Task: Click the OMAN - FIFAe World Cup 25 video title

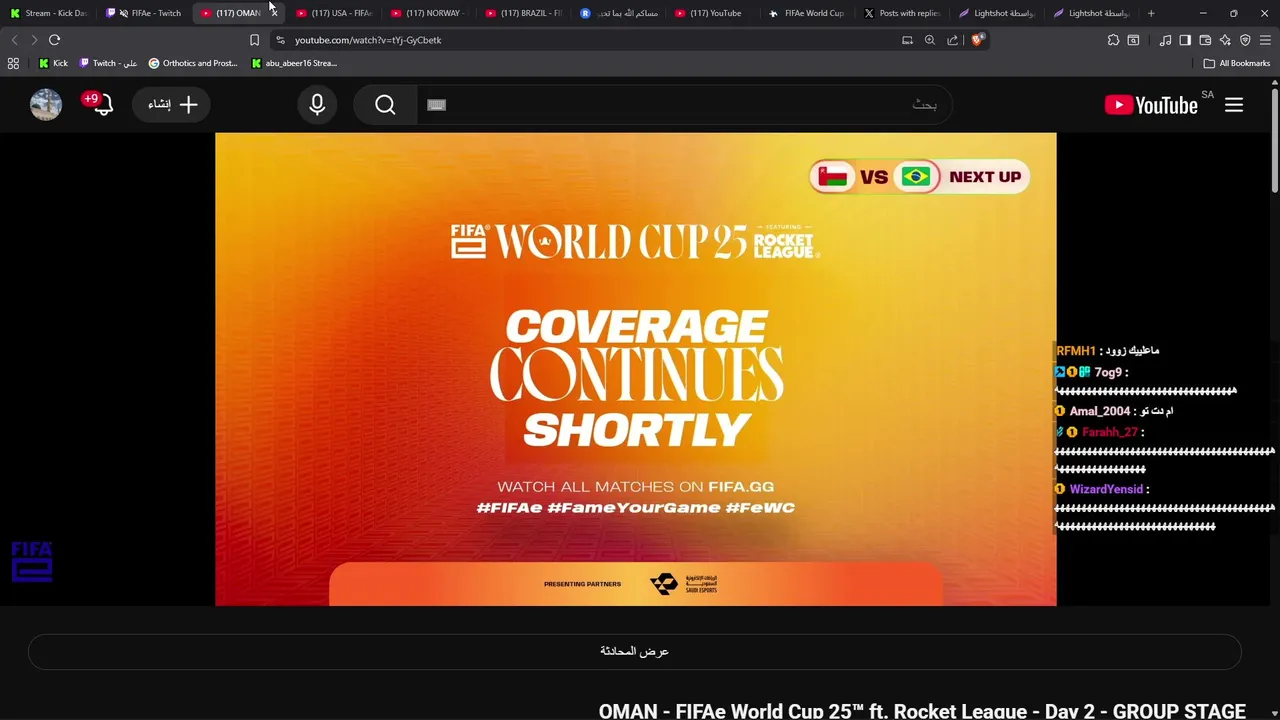Action: point(922,711)
